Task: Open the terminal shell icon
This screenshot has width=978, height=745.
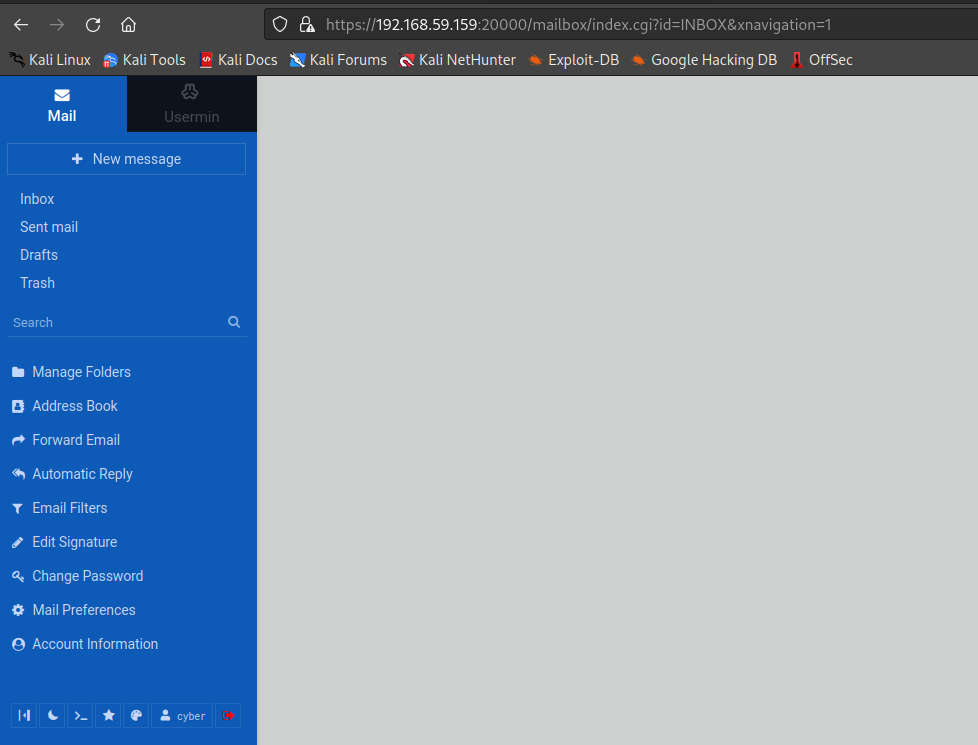Action: coord(80,715)
